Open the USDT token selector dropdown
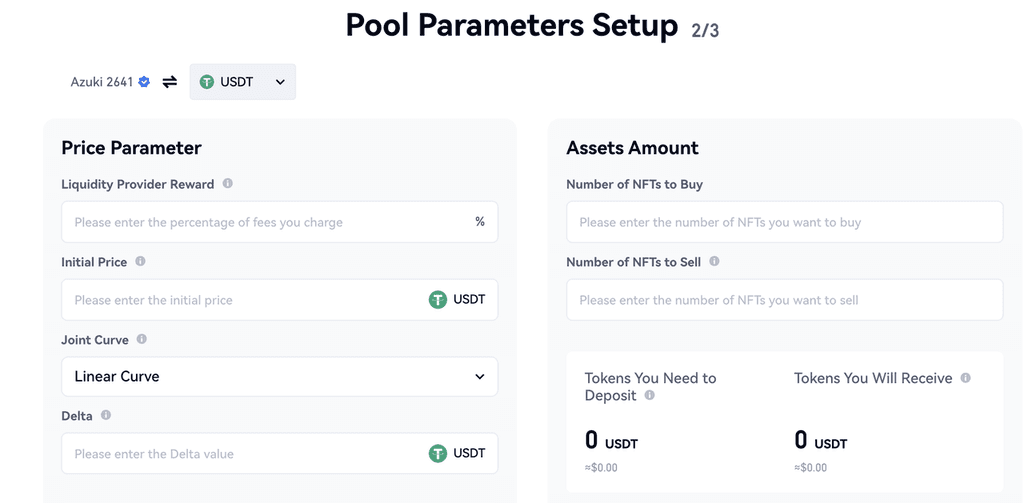Screen dimensions: 1024x503 (x=243, y=82)
